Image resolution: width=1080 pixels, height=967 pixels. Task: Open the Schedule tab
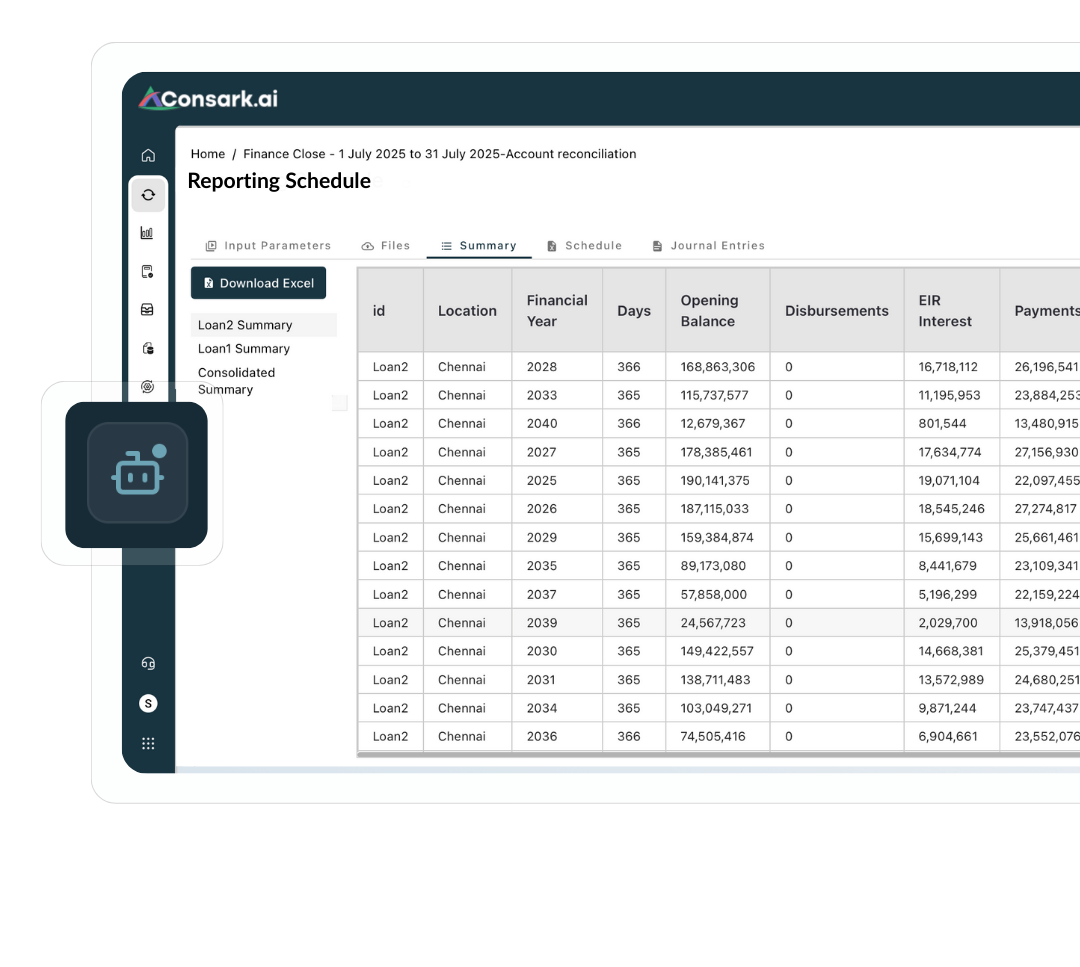584,246
